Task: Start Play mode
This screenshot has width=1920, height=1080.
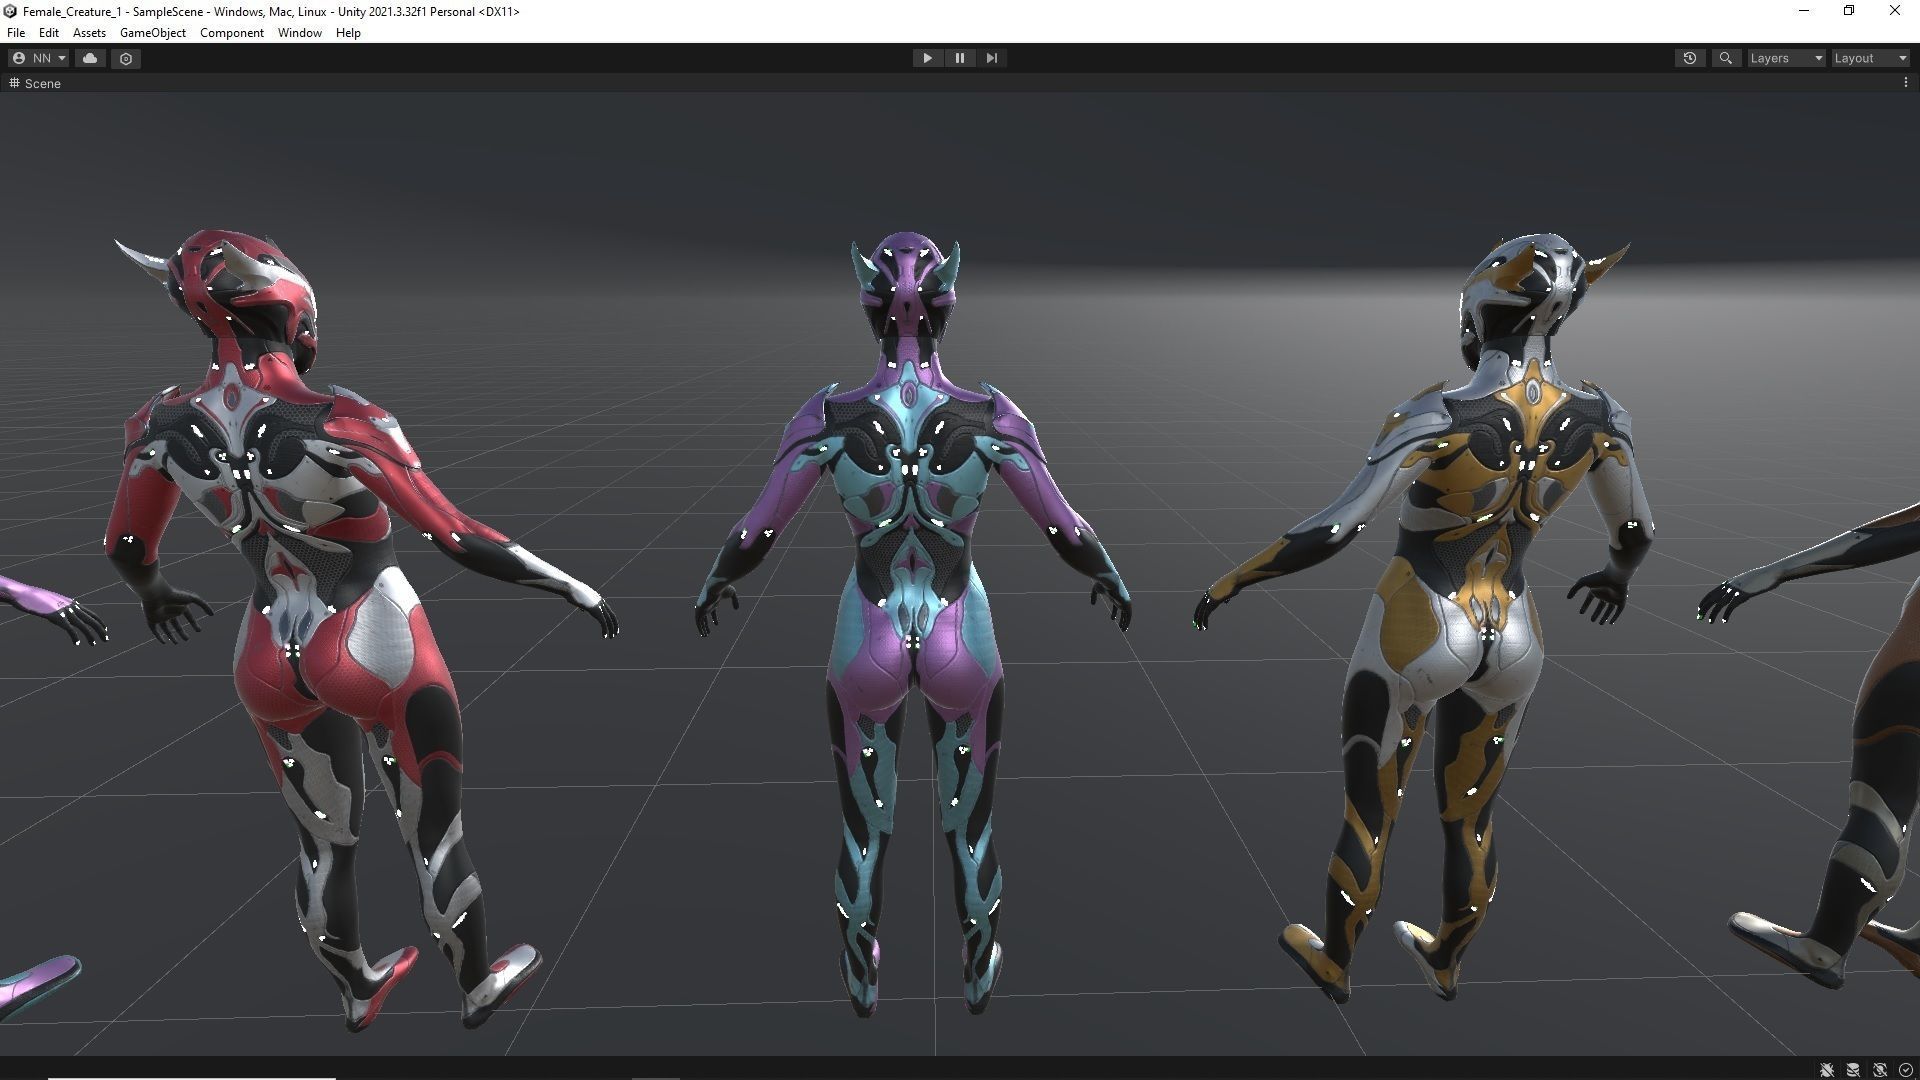Action: point(927,58)
